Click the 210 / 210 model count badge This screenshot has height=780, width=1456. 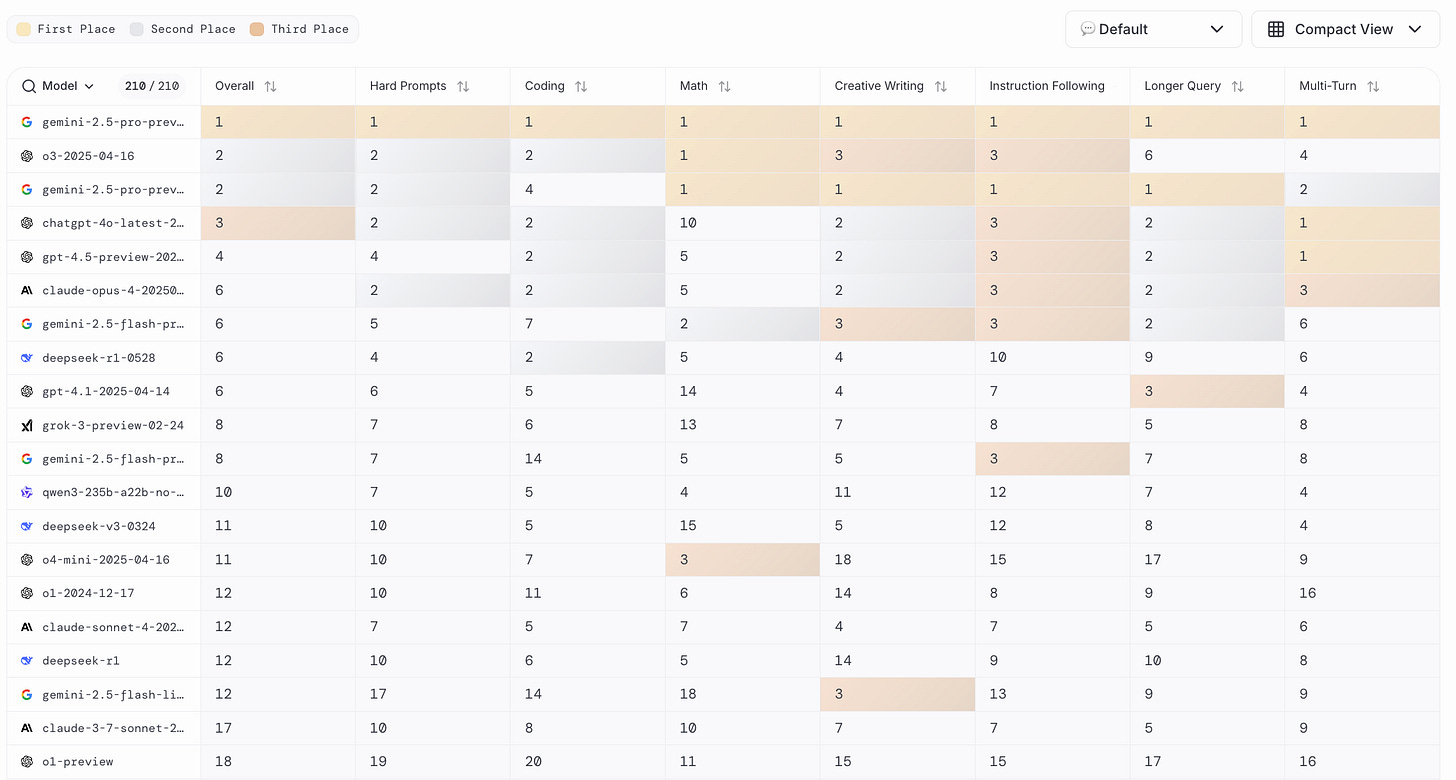(152, 86)
